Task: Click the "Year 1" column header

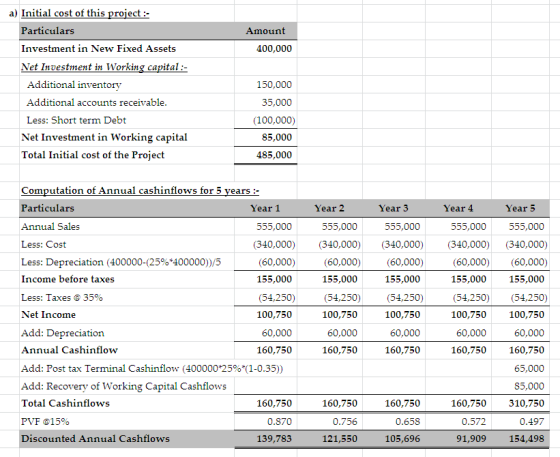Action: (x=265, y=209)
